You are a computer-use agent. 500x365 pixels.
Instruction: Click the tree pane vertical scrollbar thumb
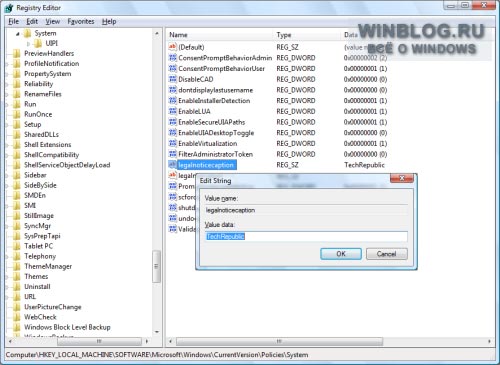point(156,266)
